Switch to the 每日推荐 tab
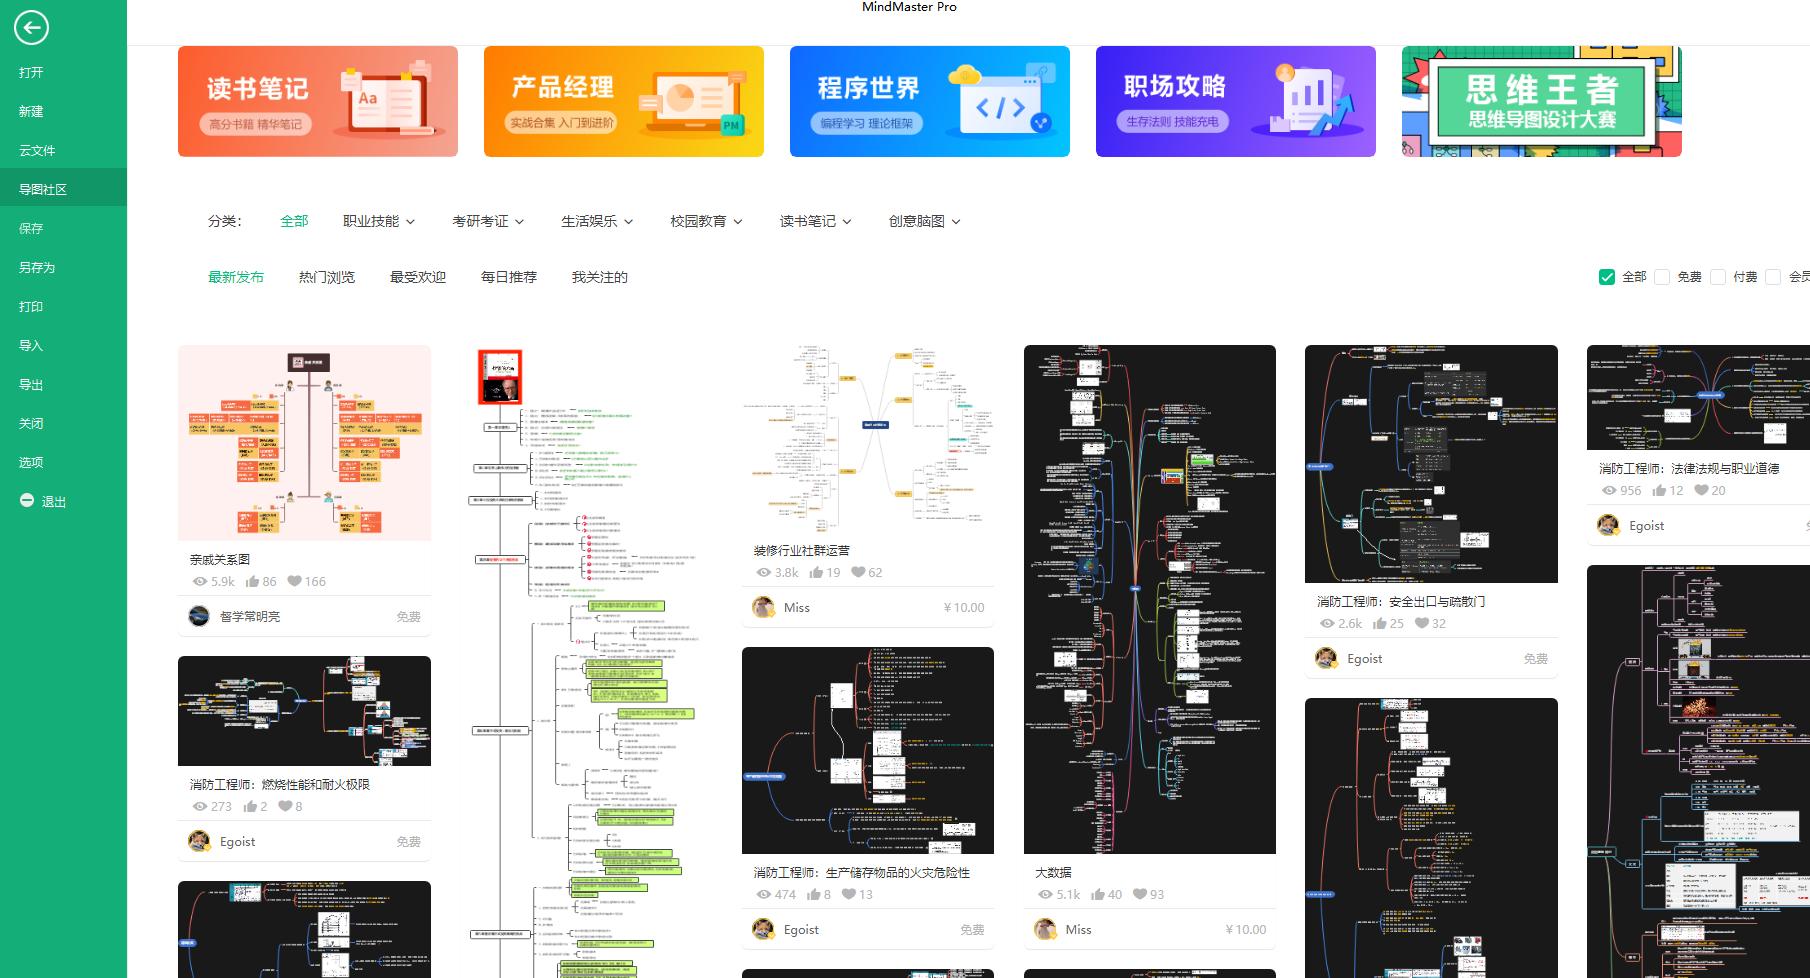Viewport: 1810px width, 978px height. [508, 277]
